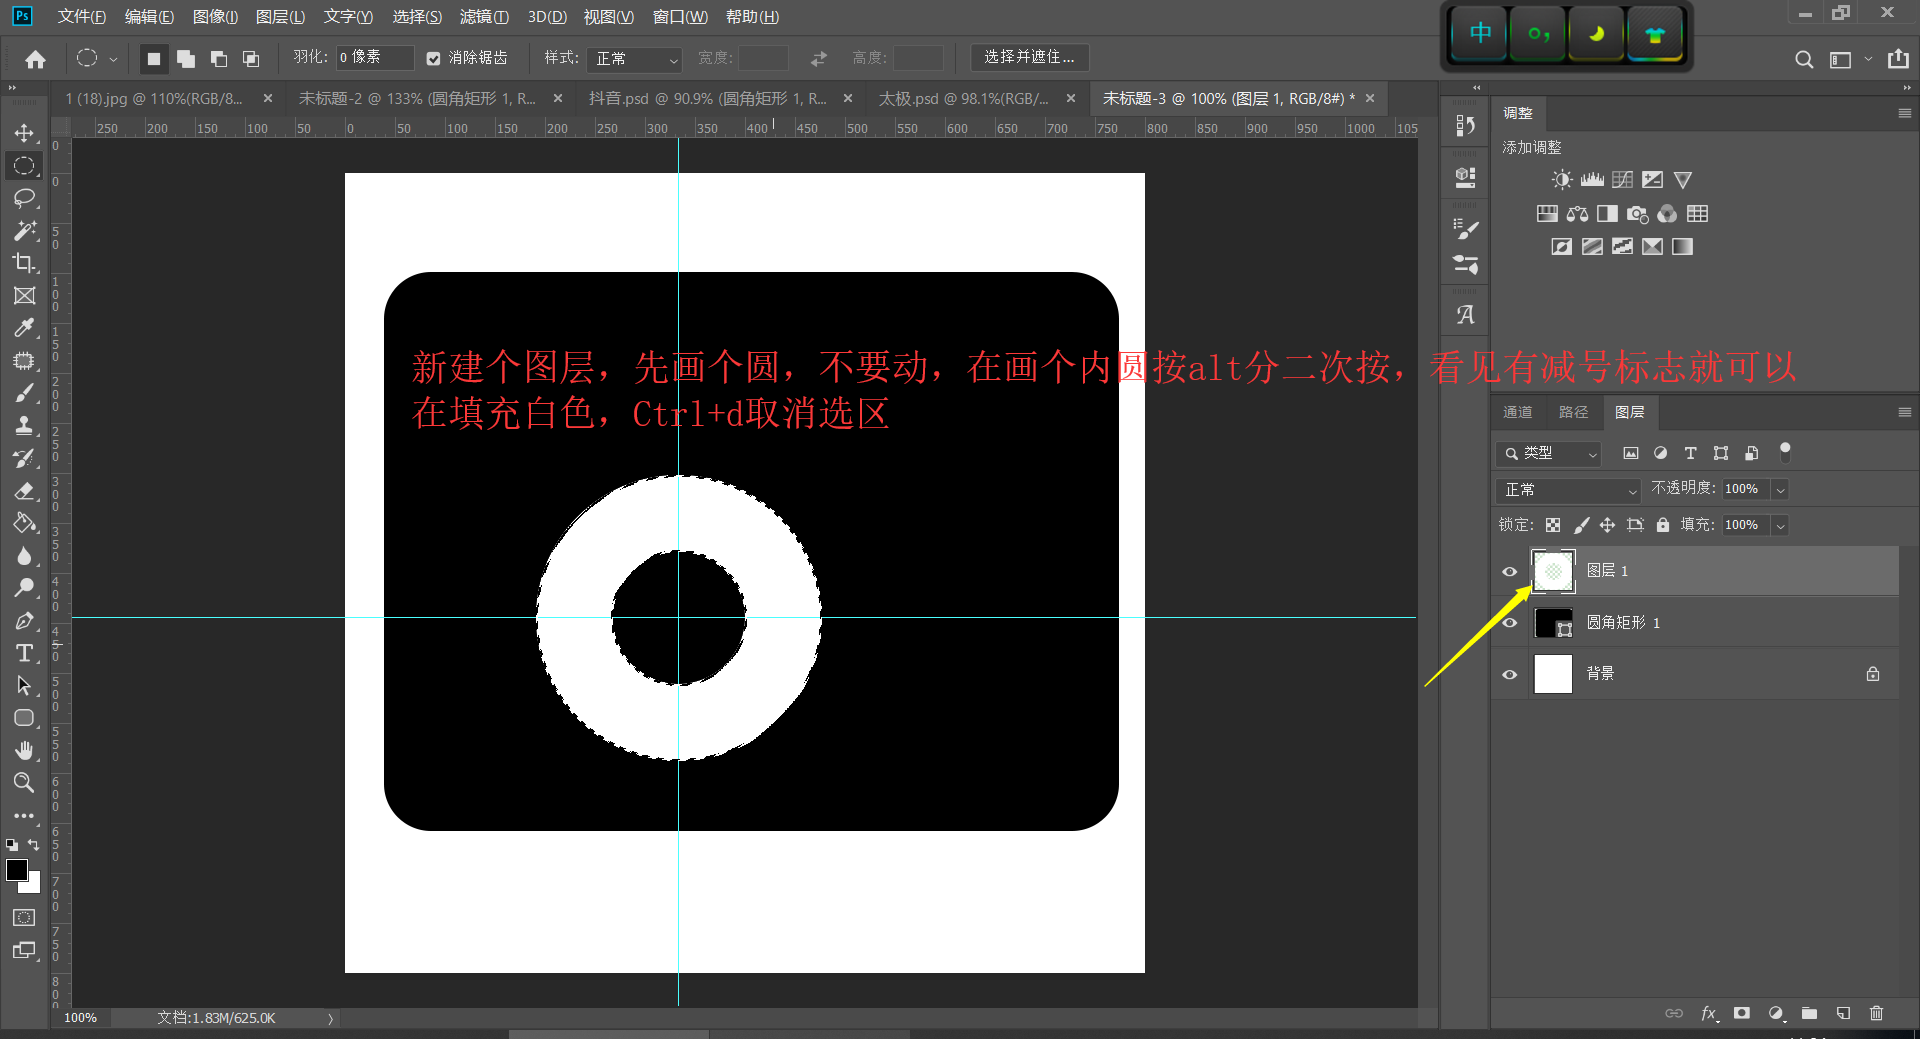Open 文件(F) menu
This screenshot has height=1039, width=1920.
81,17
